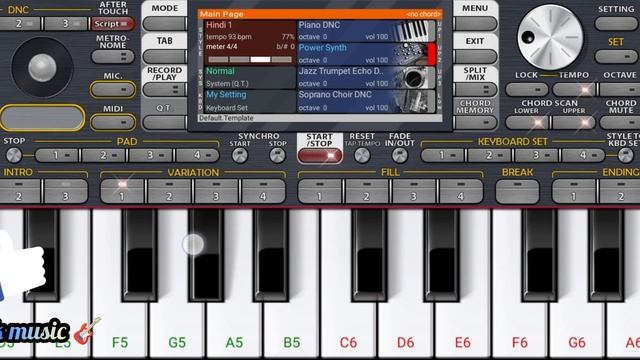The width and height of the screenshot is (640, 360).
Task: Select Soprano Choir DNC sound row
Action: pyautogui.click(x=367, y=101)
